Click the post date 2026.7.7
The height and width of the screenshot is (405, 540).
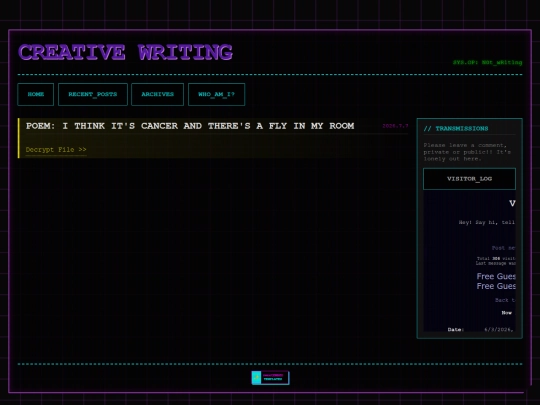point(395,126)
